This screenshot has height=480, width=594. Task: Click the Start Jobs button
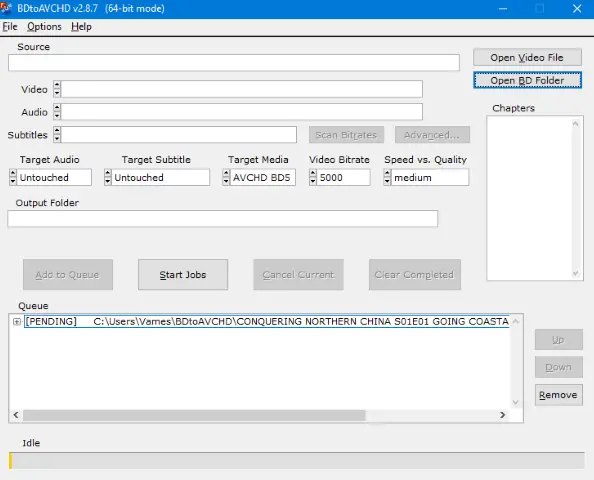183,275
